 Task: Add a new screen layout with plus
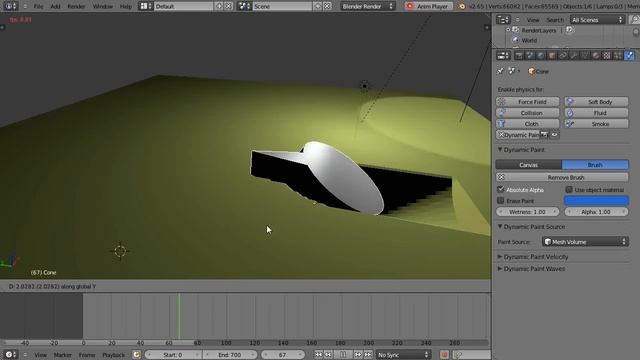point(219,6)
